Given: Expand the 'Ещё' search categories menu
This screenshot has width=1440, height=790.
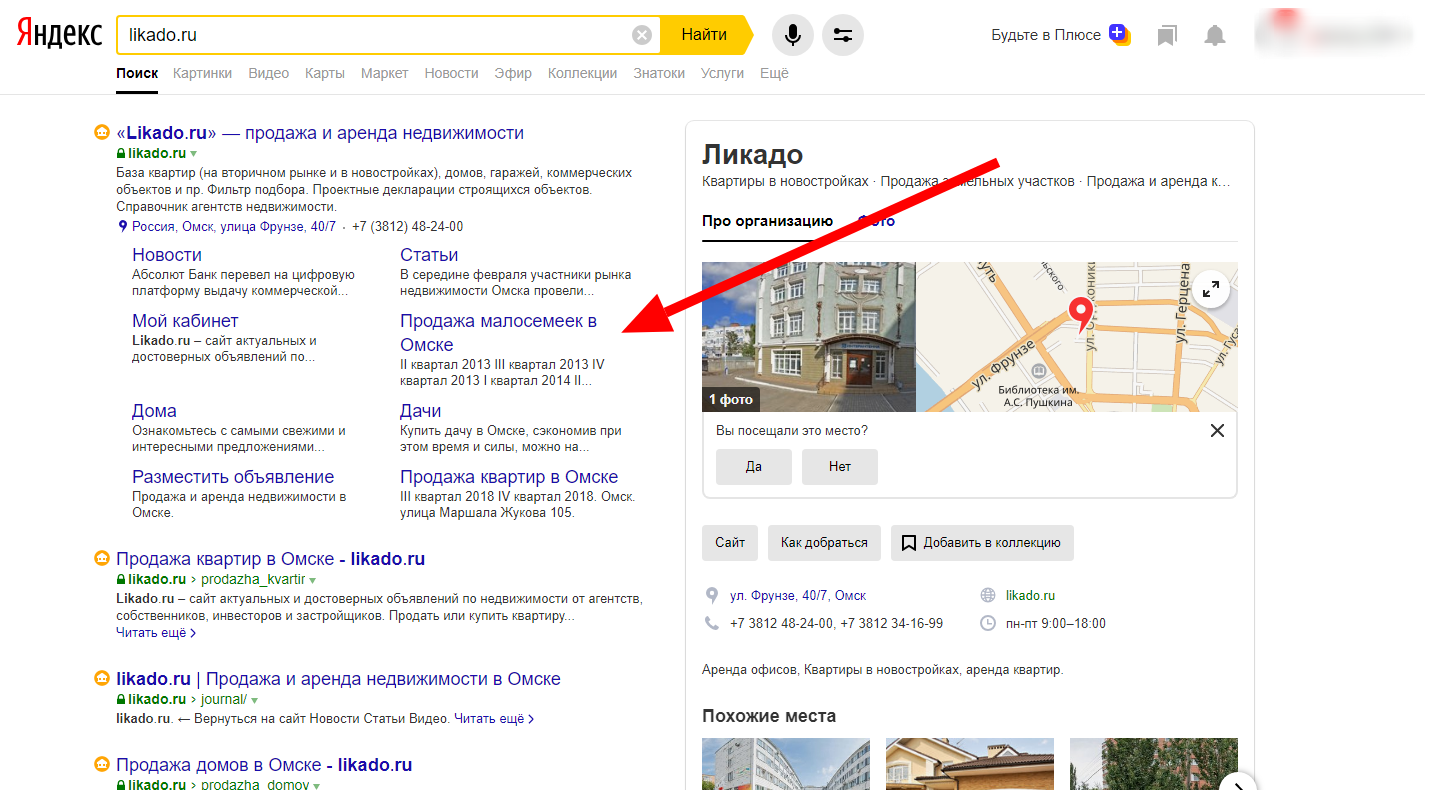Looking at the screenshot, I should click(774, 73).
